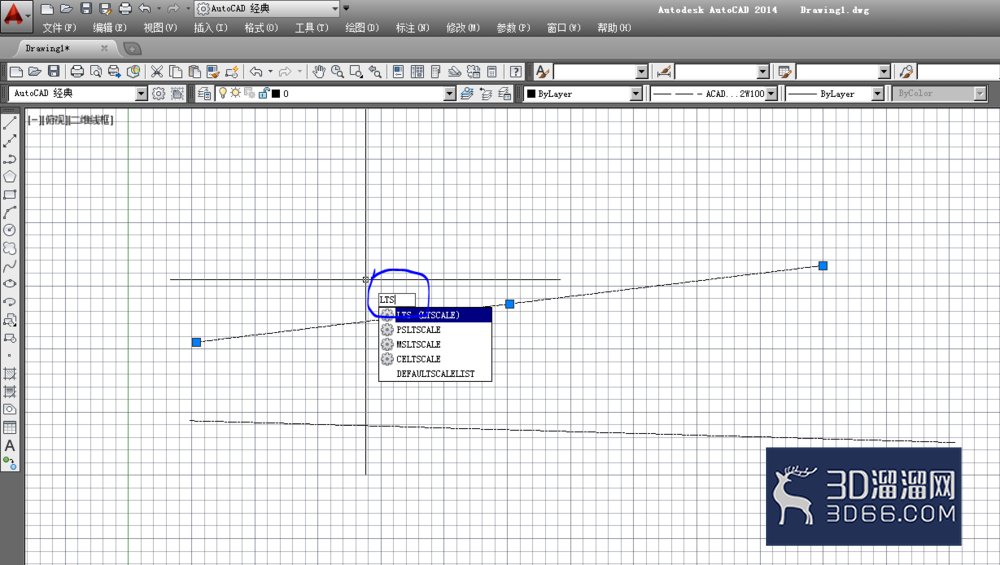1000x565 pixels.
Task: Click the middle blue grip on line
Action: (x=510, y=304)
